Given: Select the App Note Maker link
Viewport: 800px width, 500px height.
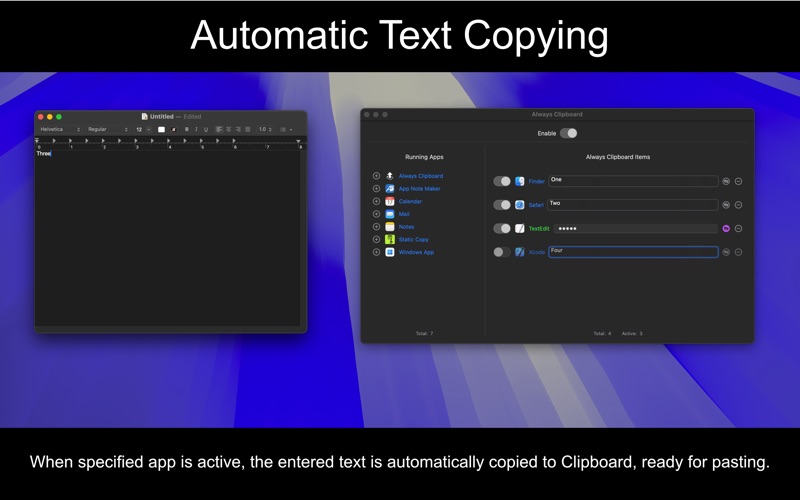Looking at the screenshot, I should [419, 189].
